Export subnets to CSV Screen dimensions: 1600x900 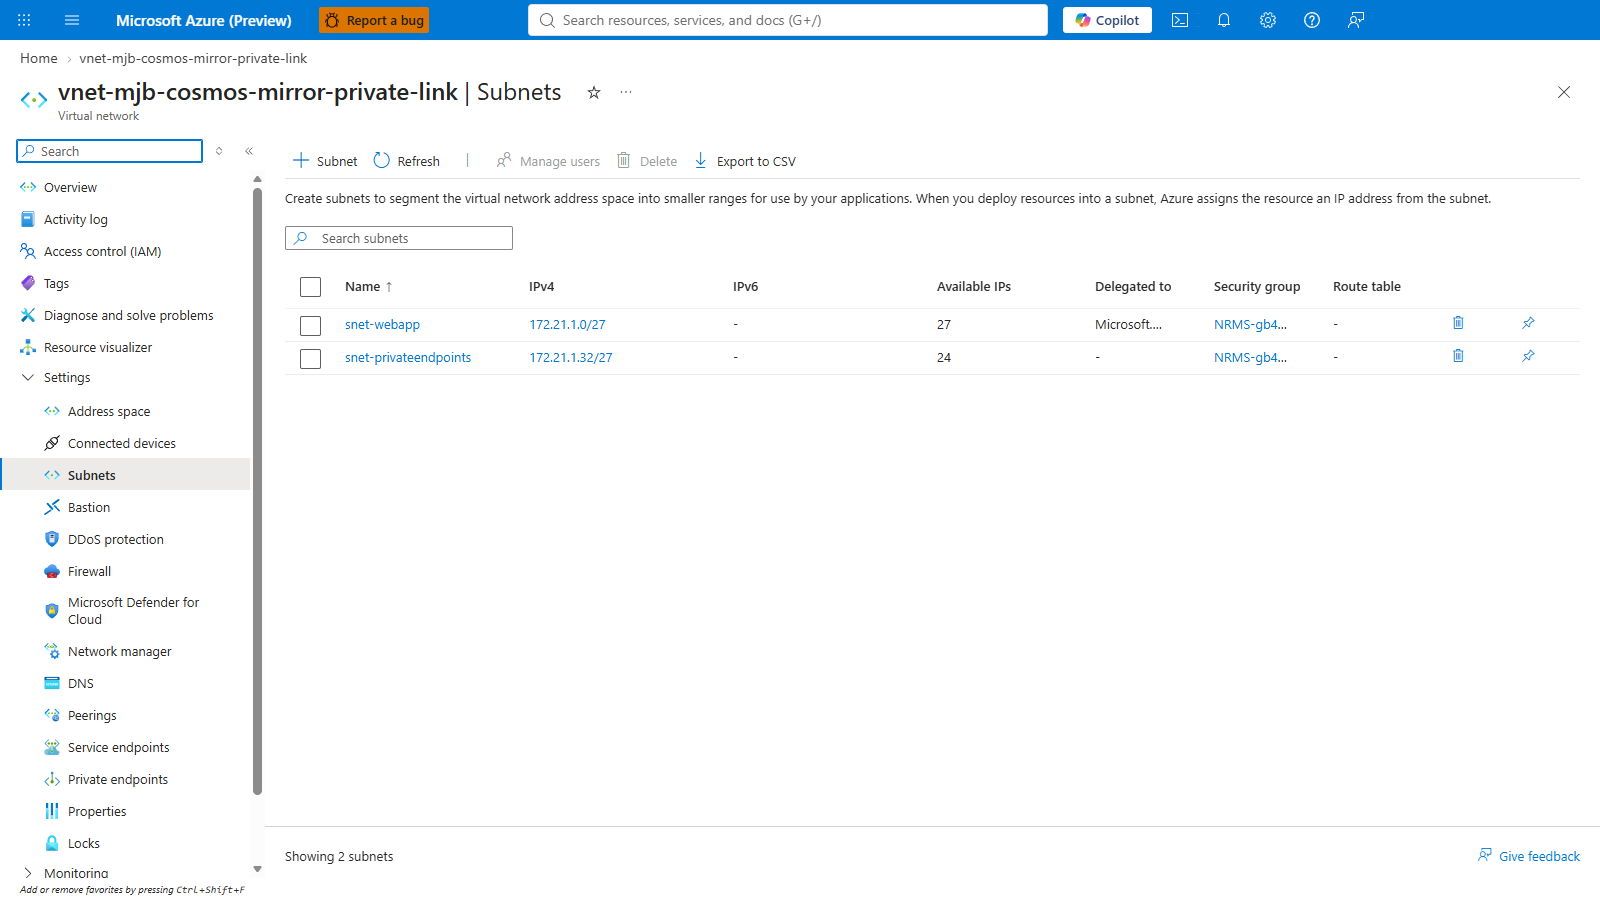point(745,161)
